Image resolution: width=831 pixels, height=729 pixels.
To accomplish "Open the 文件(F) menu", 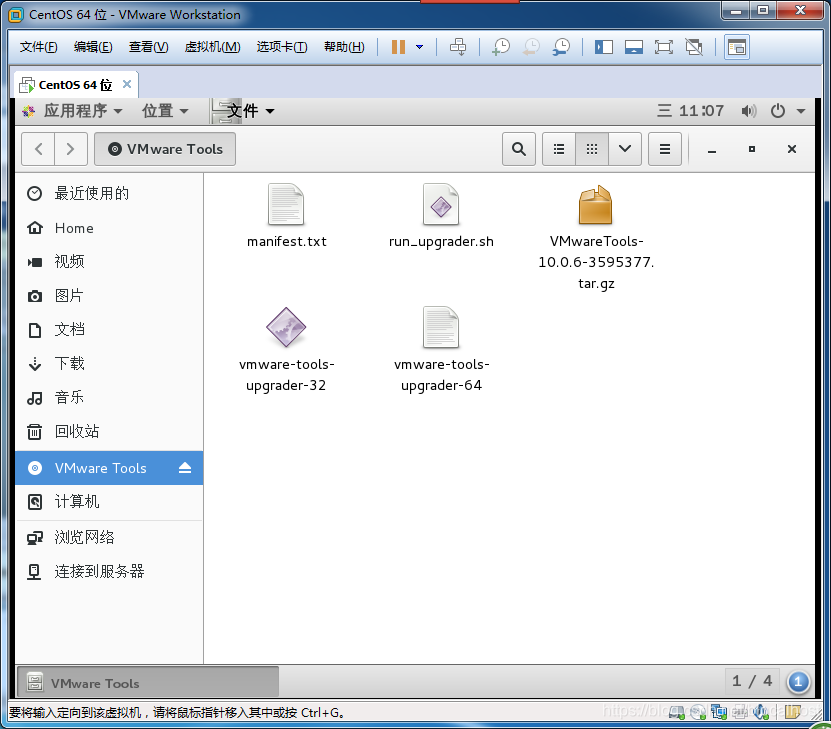I will tap(39, 47).
